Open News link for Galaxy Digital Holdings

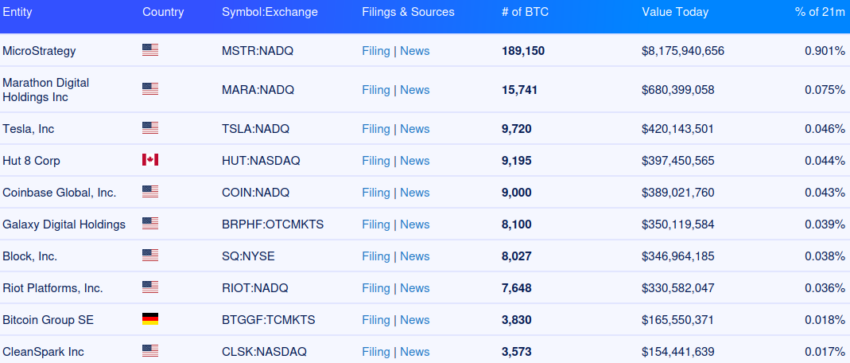click(415, 224)
